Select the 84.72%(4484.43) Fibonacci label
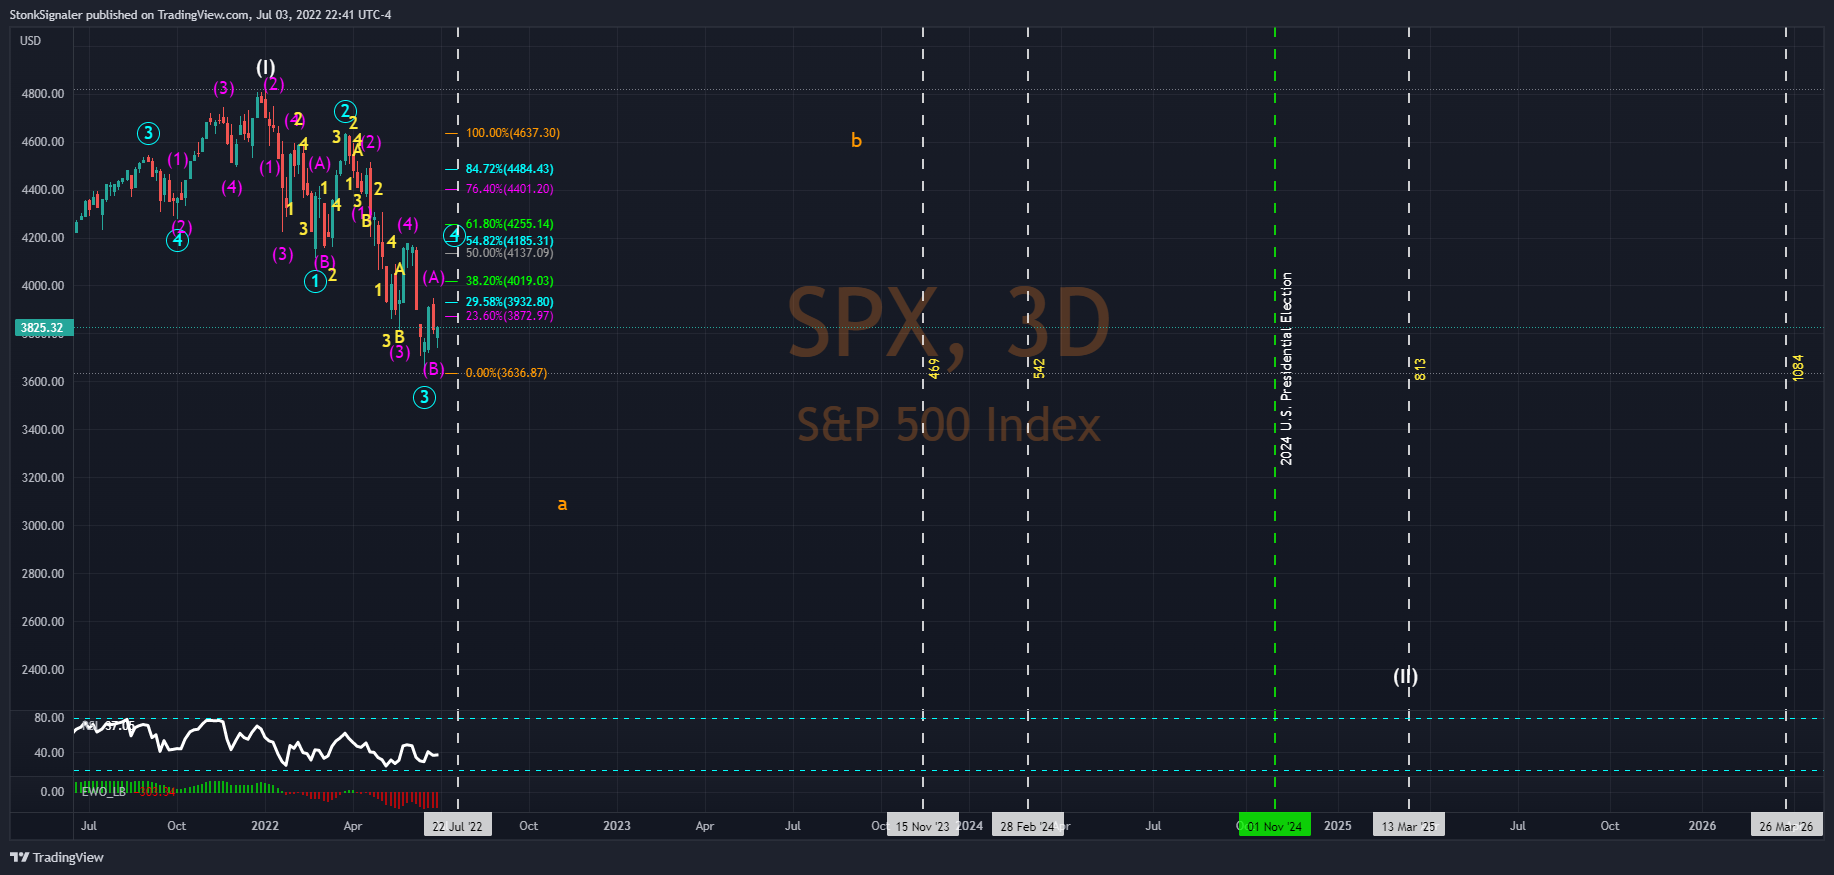The height and width of the screenshot is (875, 1834). tap(510, 169)
